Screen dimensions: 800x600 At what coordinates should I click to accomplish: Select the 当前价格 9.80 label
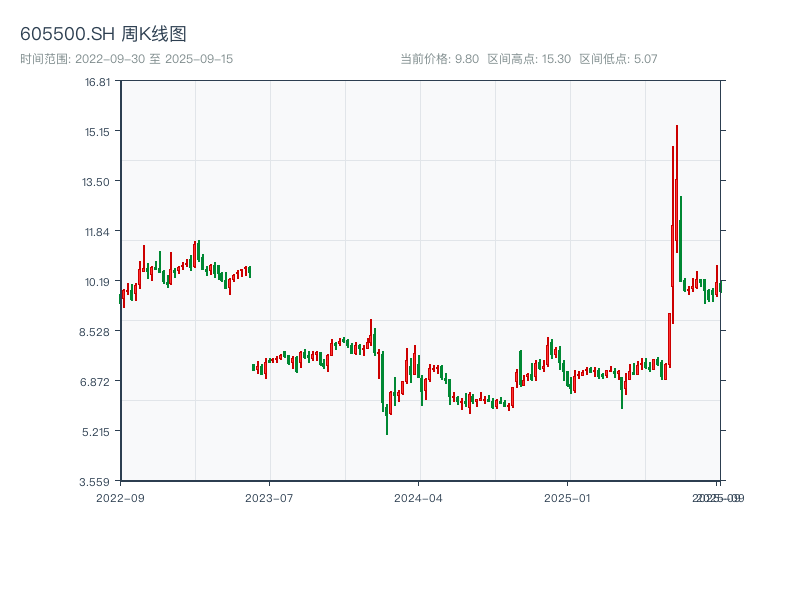pos(439,59)
